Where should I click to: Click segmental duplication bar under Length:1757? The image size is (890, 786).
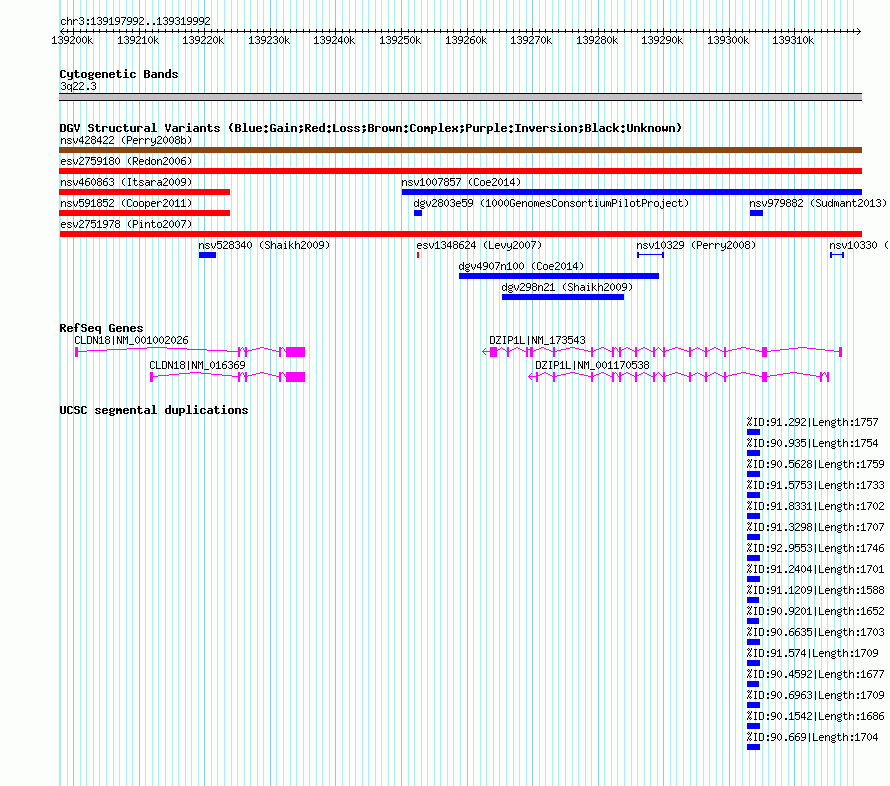(x=753, y=432)
